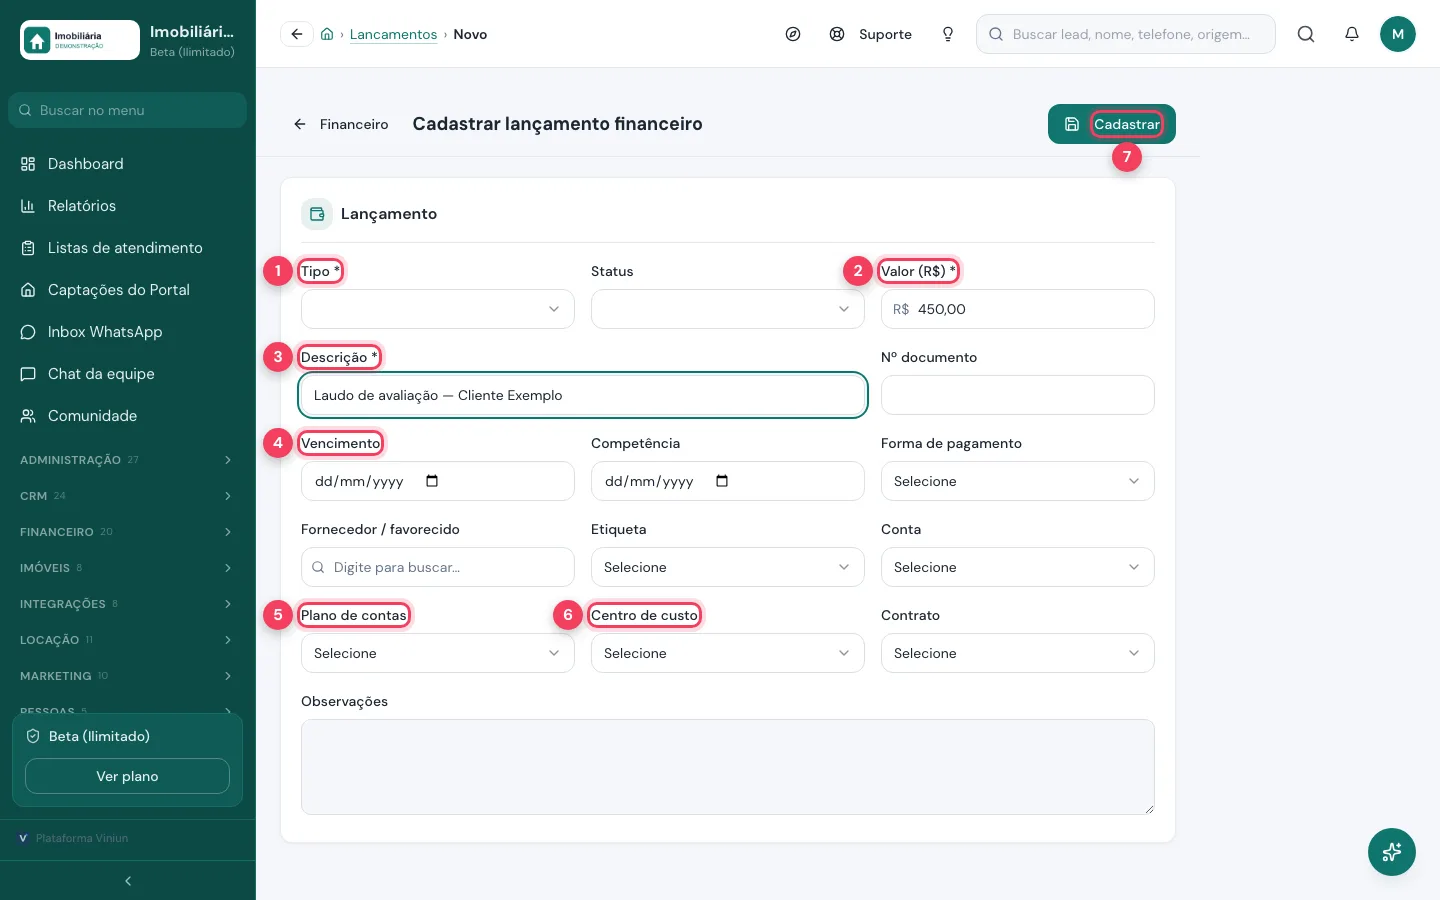Open Inbox WhatsApp
The width and height of the screenshot is (1440, 900).
(x=128, y=332)
